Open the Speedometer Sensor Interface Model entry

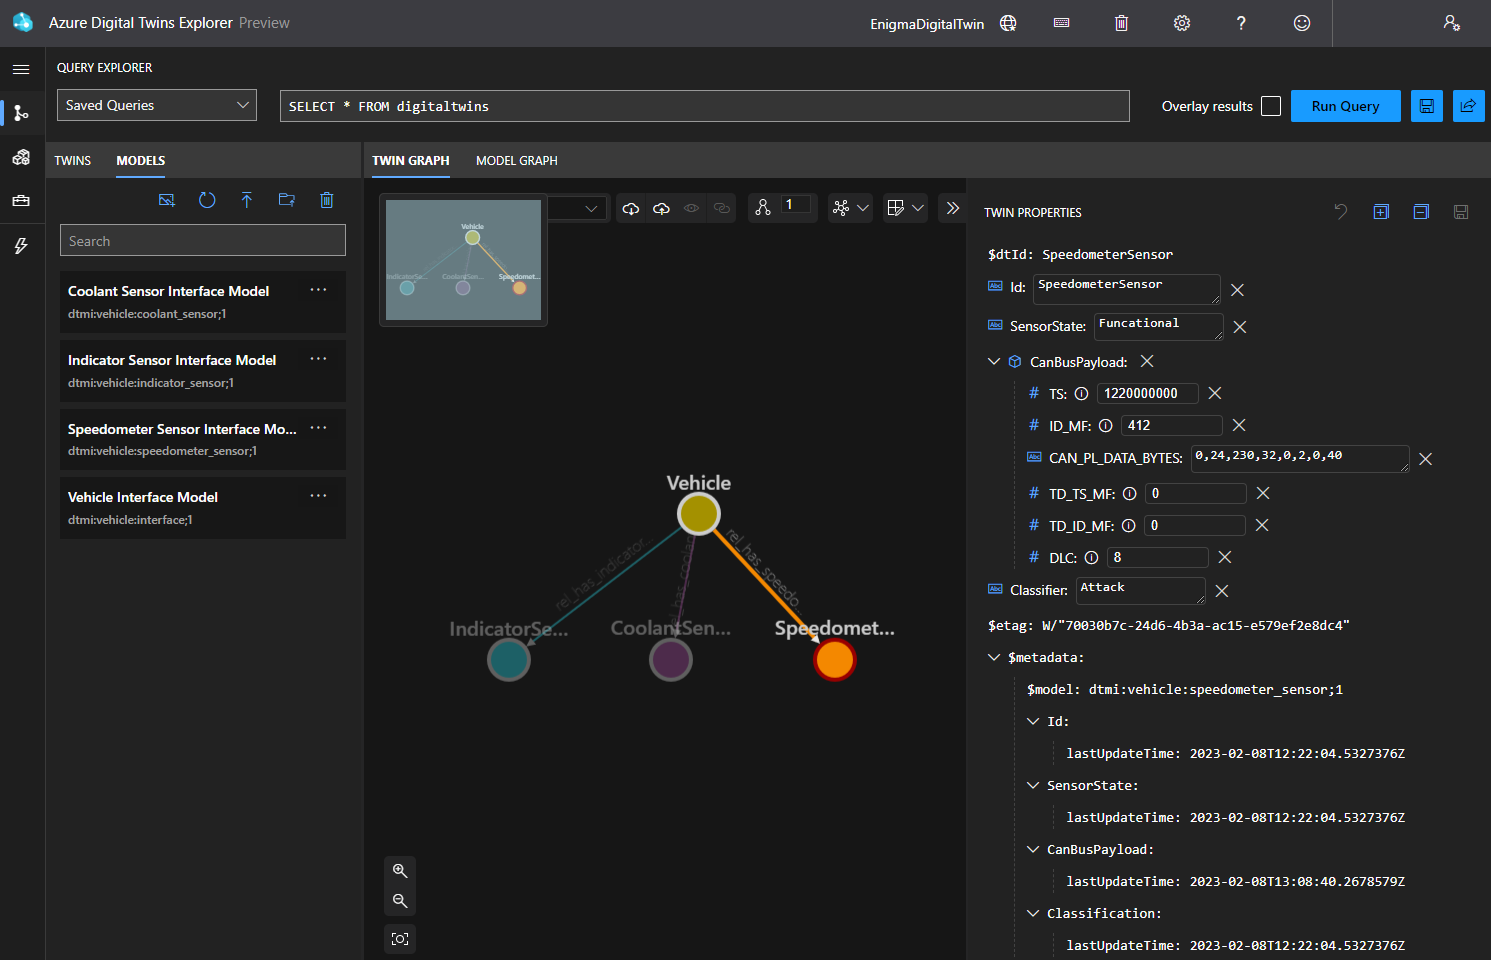(203, 439)
